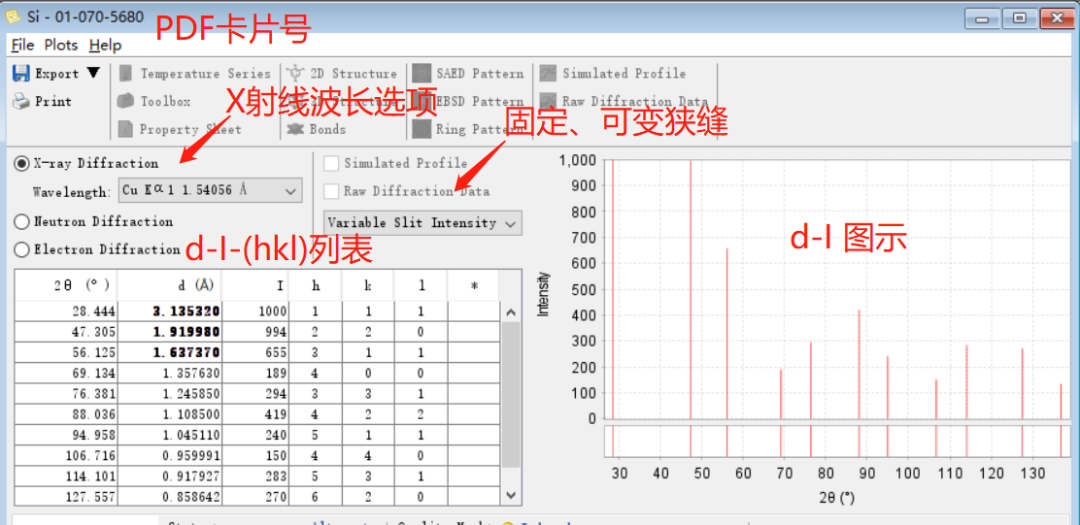1080x525 pixels.
Task: Select X-ray Diffraction radio button
Action: tap(22, 163)
